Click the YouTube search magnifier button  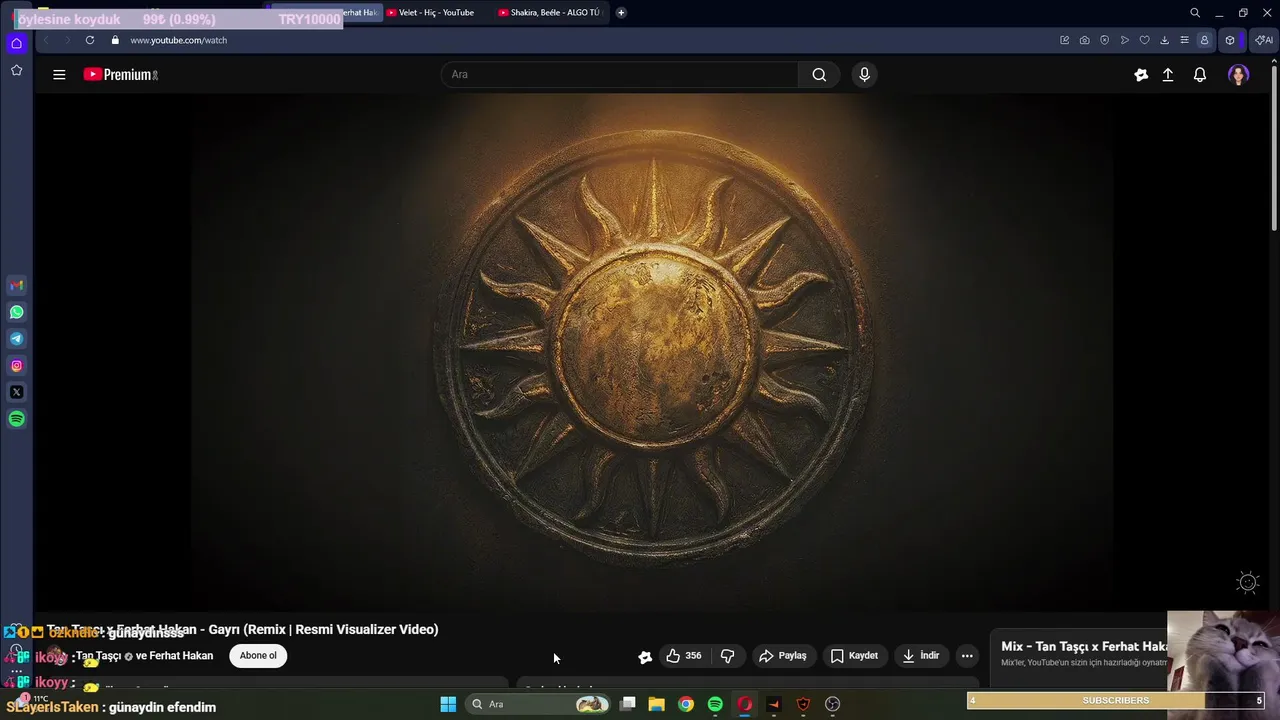click(x=819, y=75)
